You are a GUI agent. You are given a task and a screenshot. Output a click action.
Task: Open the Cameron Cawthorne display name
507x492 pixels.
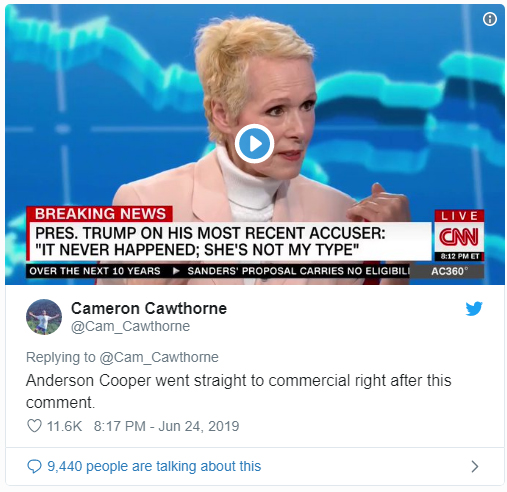point(149,308)
